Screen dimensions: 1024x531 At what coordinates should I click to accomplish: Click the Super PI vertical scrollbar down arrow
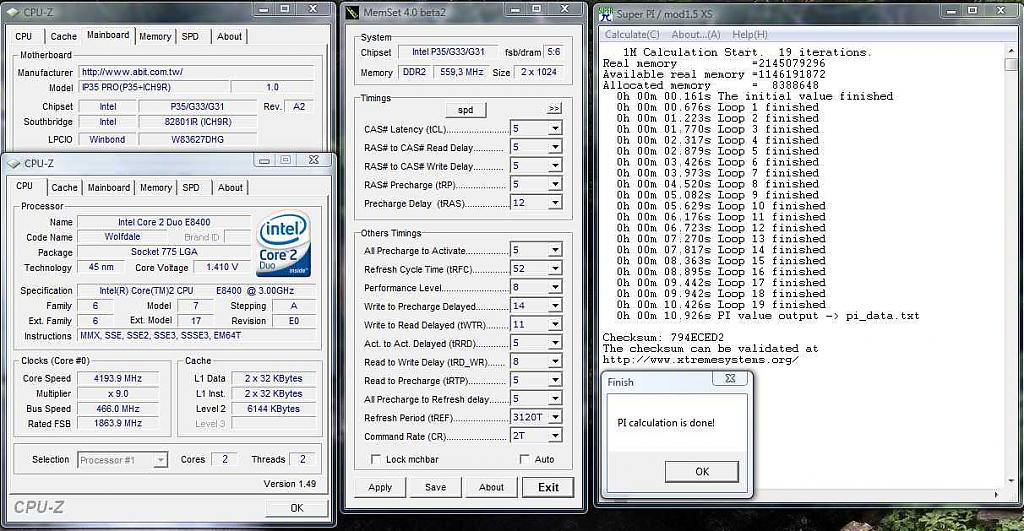1010,483
